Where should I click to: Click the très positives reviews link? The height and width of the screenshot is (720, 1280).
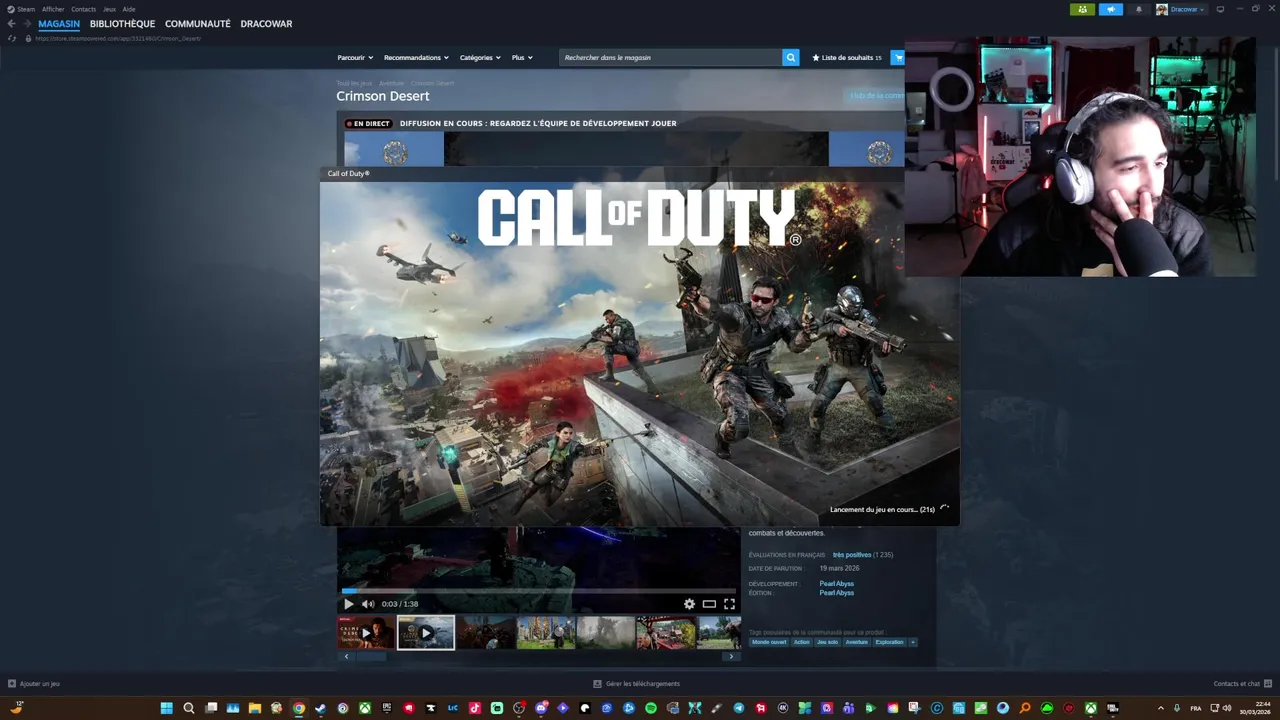[x=851, y=555]
